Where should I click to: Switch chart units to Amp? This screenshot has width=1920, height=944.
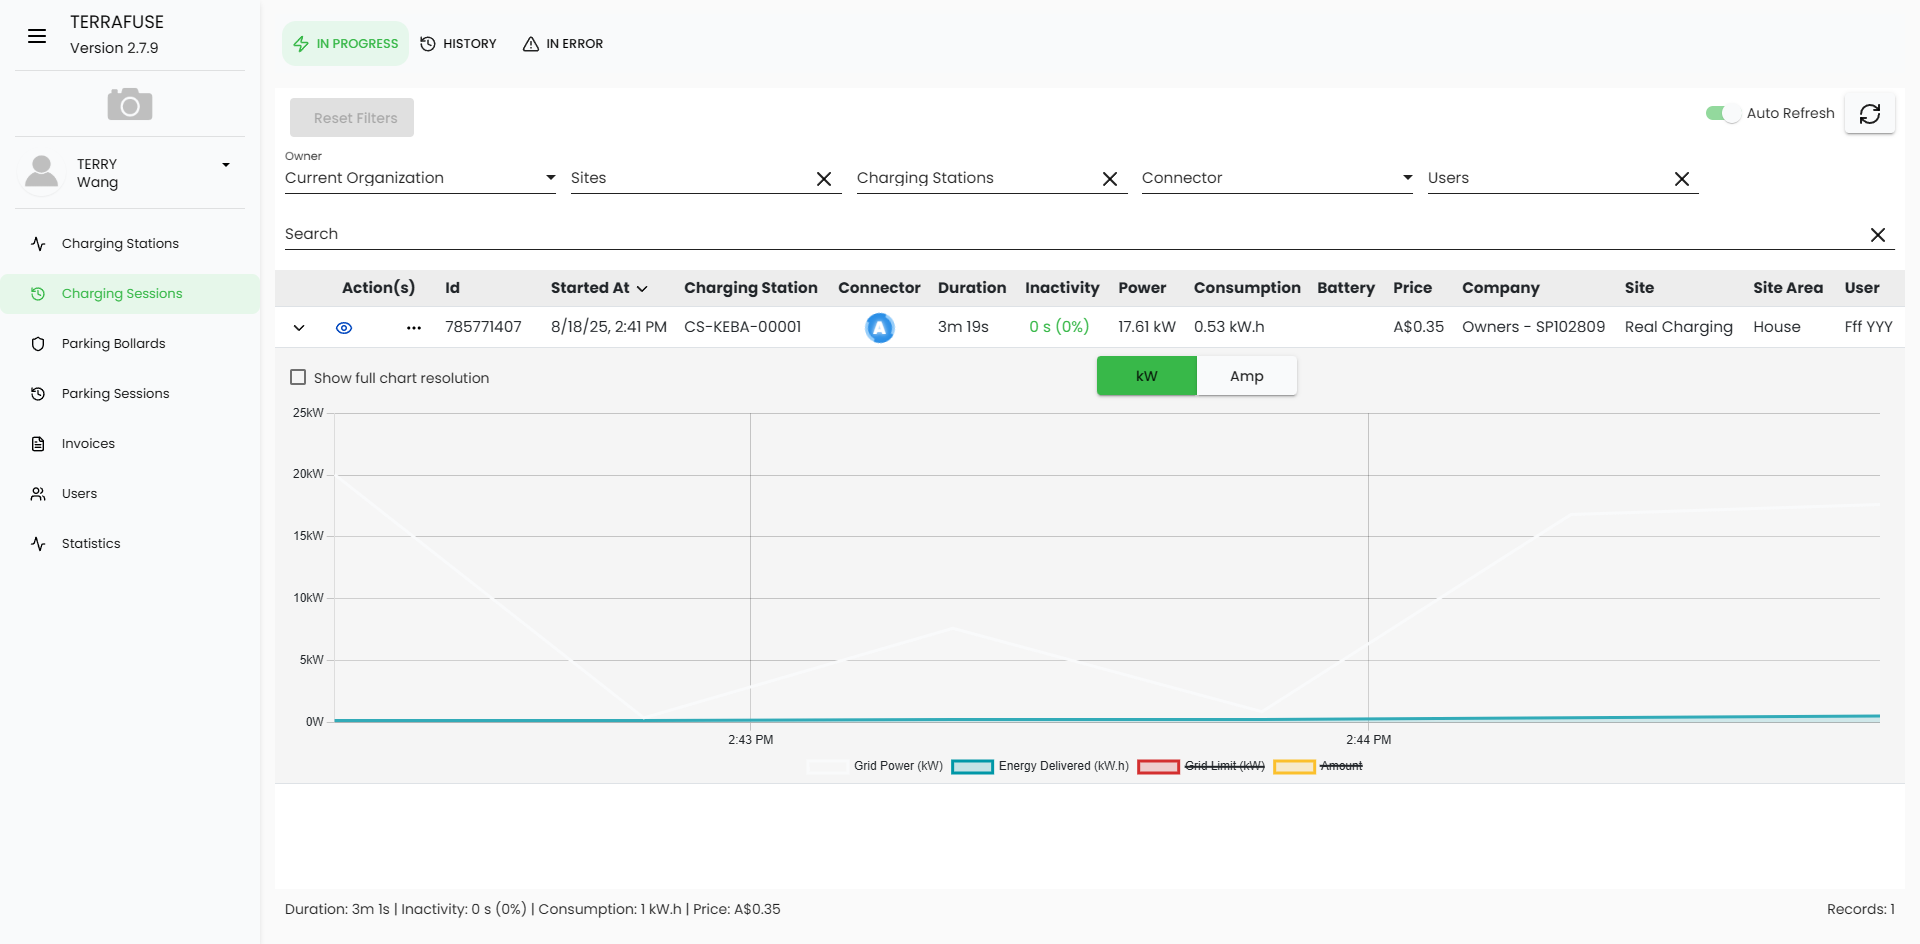(x=1246, y=376)
